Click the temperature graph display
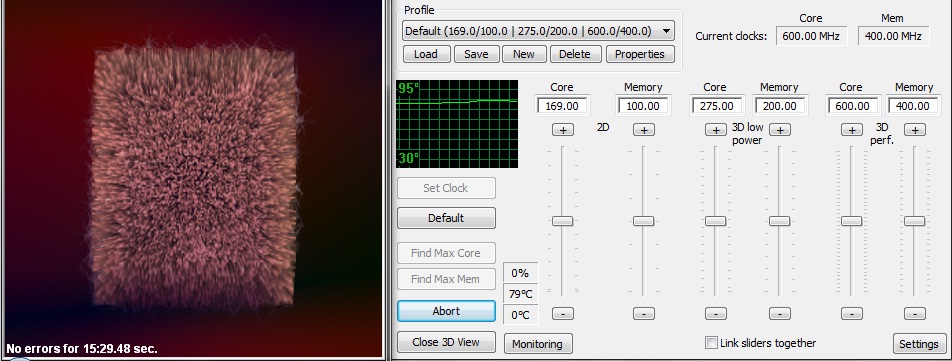The image size is (952, 361). (x=457, y=124)
